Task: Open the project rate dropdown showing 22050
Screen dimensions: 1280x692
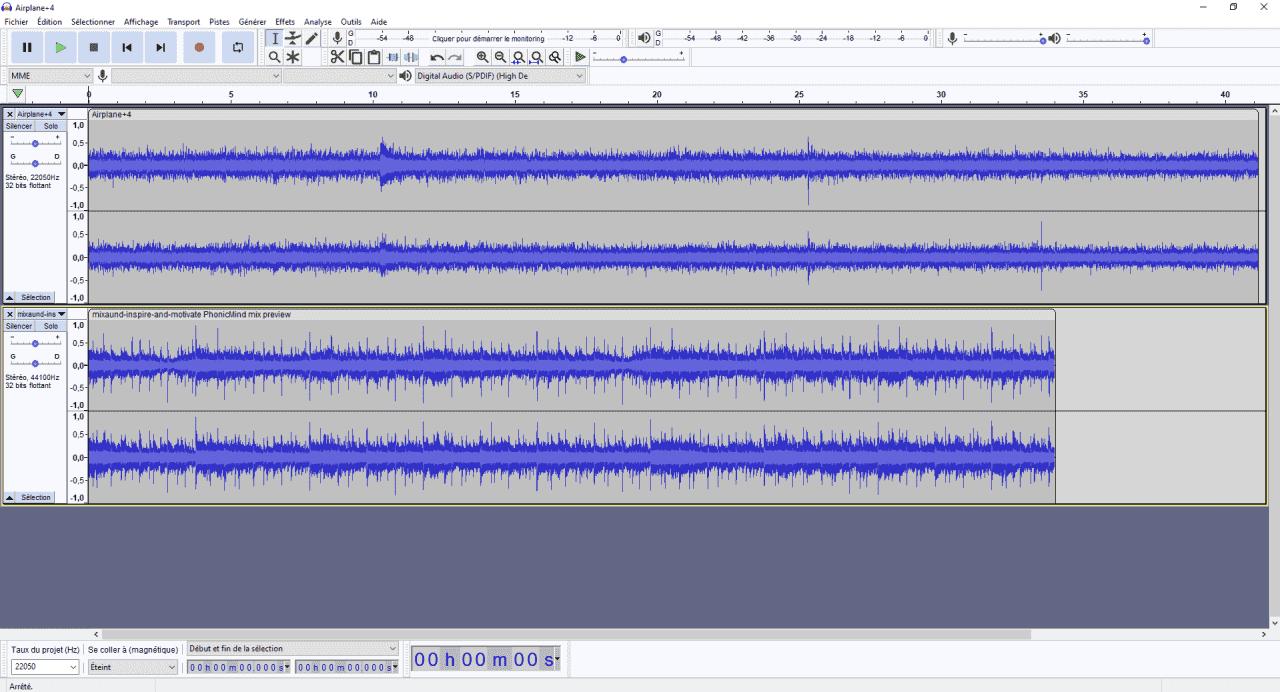Action: pyautogui.click(x=45, y=666)
